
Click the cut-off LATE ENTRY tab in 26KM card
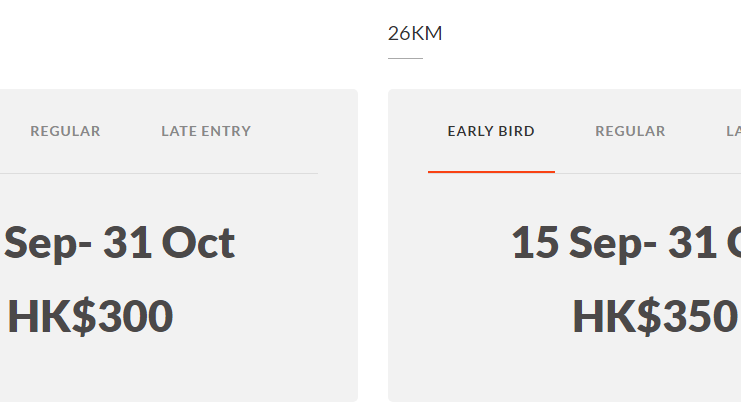(733, 131)
